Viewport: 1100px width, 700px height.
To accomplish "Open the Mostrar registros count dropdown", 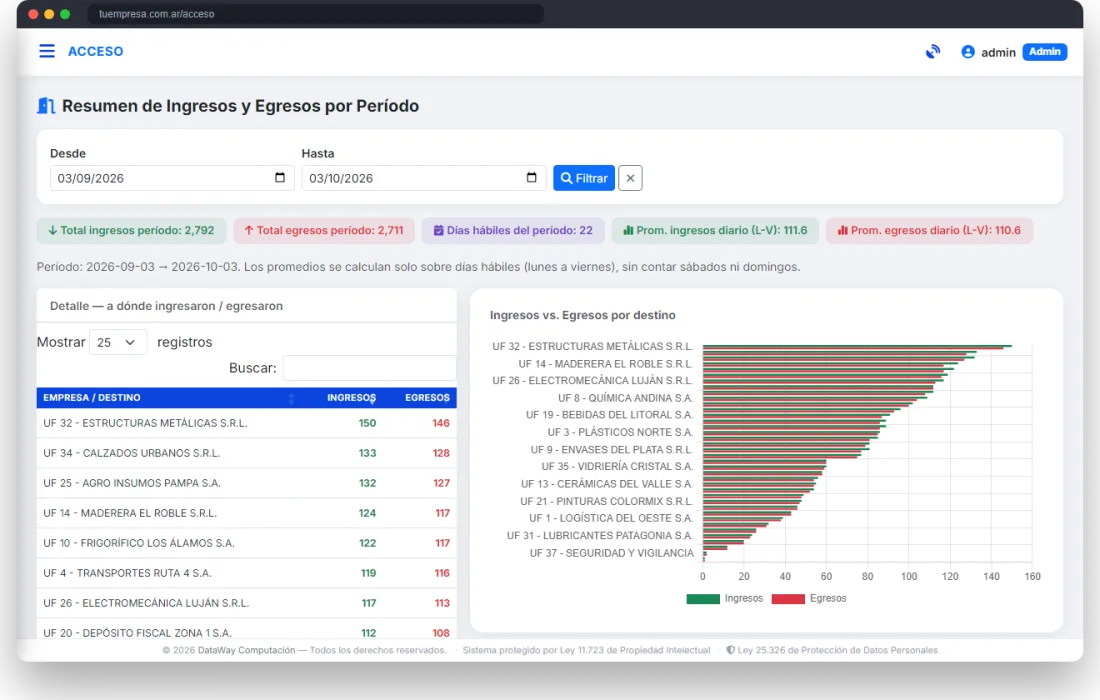I will point(118,342).
